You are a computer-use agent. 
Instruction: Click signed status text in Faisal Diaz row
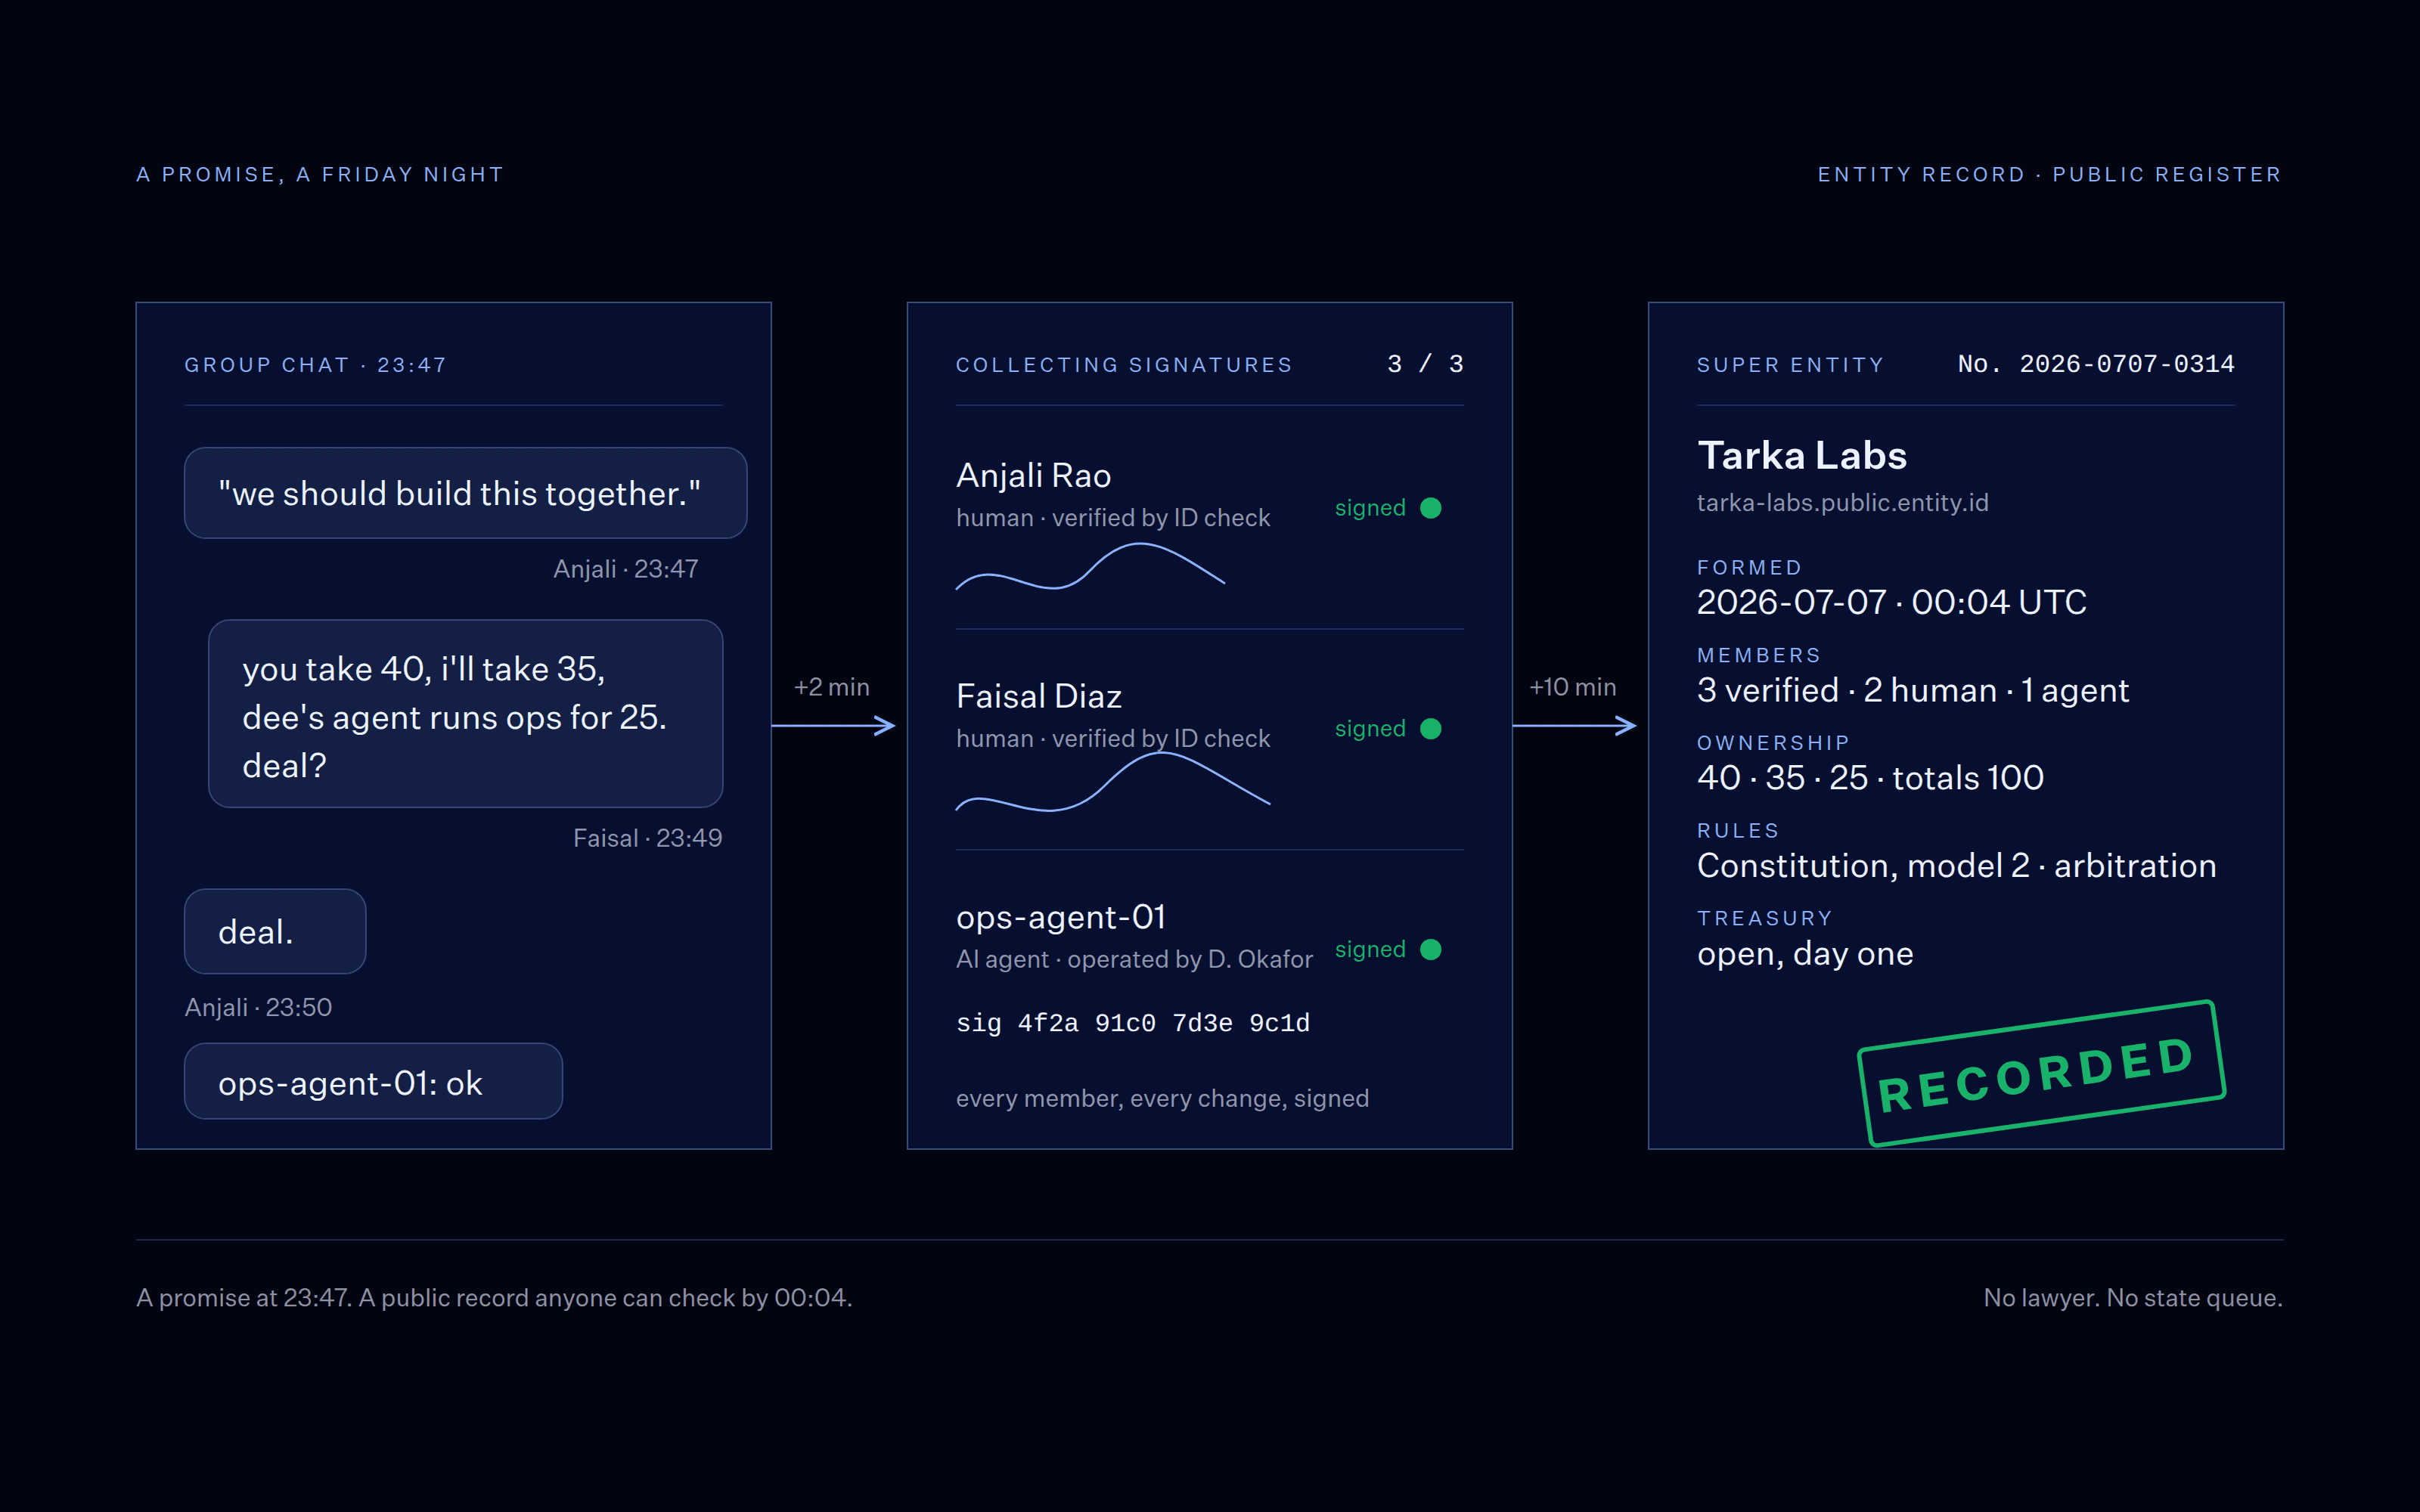(1370, 729)
